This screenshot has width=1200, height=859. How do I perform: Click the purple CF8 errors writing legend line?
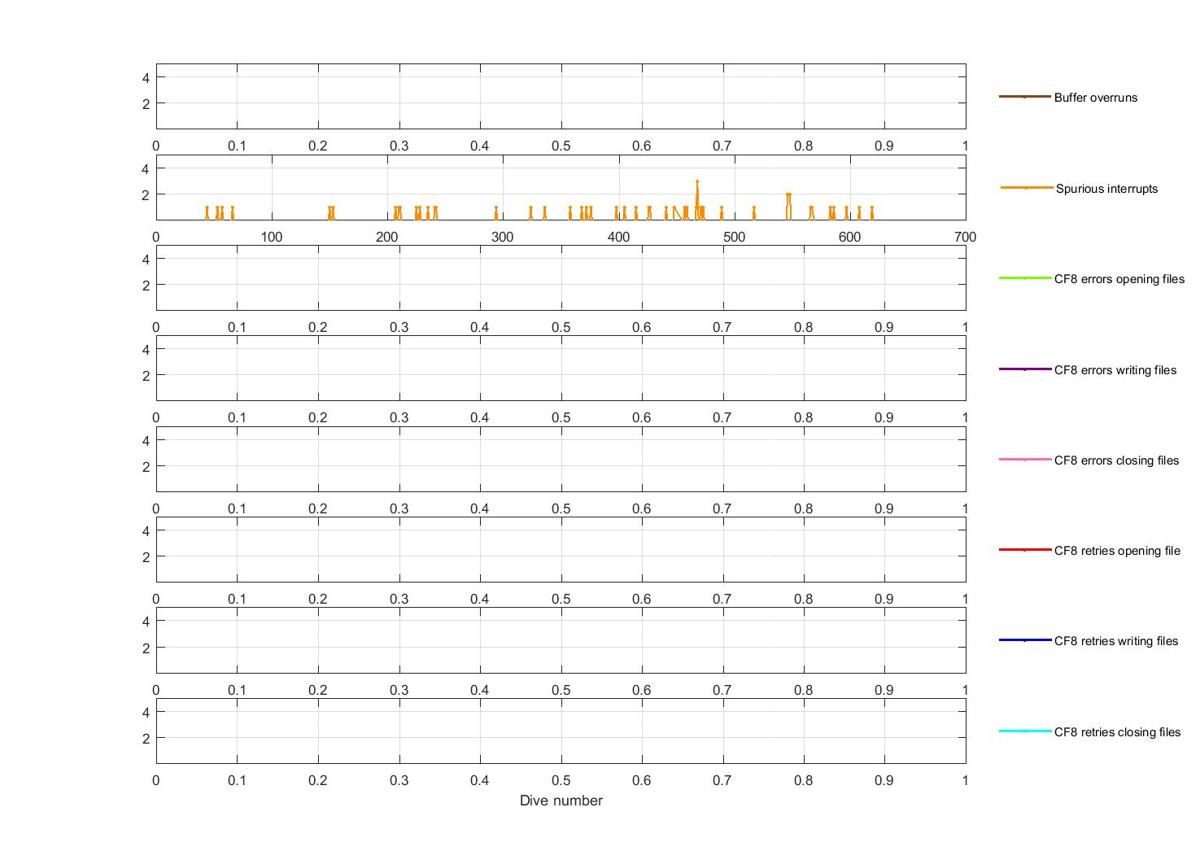[1025, 369]
